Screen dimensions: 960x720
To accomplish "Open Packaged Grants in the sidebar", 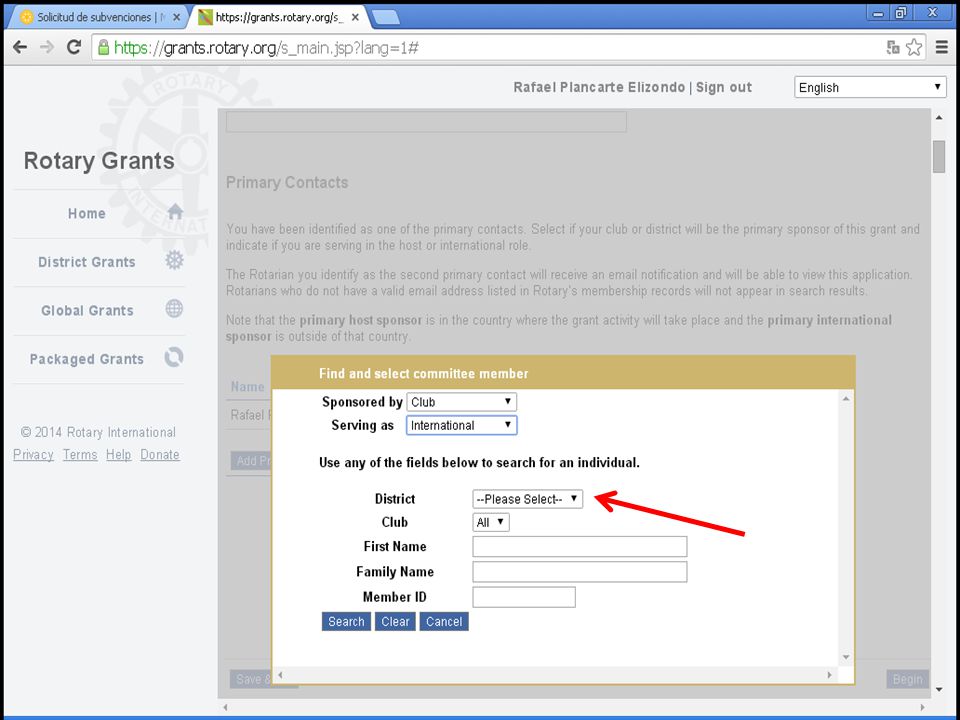I will click(86, 359).
